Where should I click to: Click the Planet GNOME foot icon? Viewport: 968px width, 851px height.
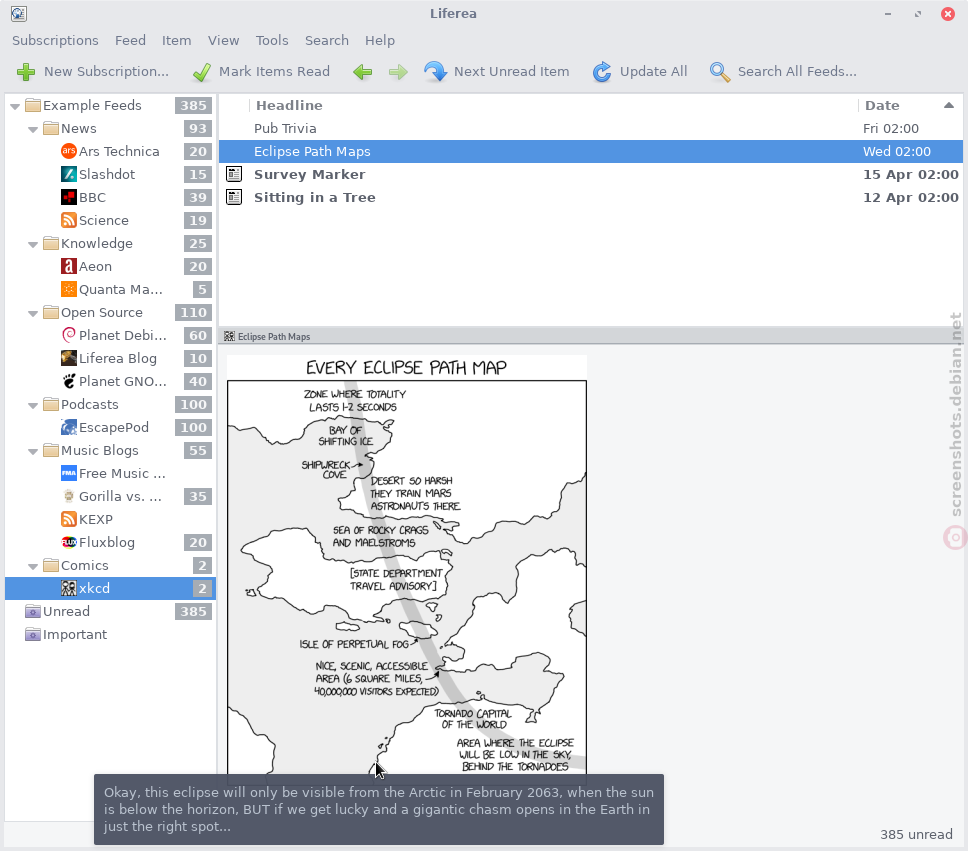(x=69, y=381)
